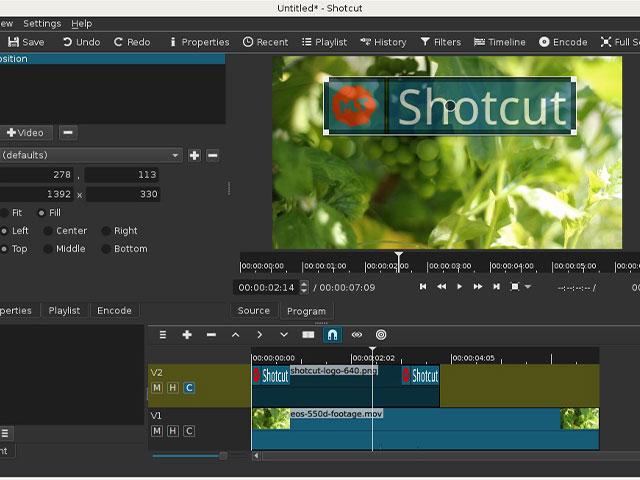Delete preset with minus icon
The image size is (640, 480).
pyautogui.click(x=213, y=155)
